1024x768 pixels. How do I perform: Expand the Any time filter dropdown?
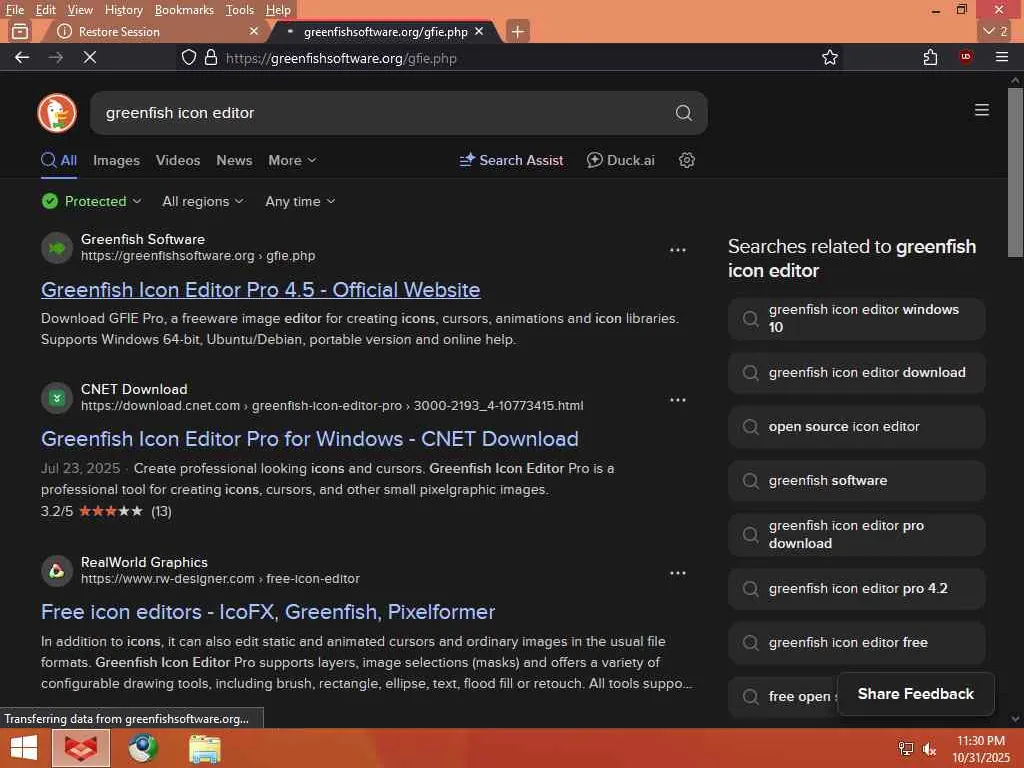click(x=300, y=201)
